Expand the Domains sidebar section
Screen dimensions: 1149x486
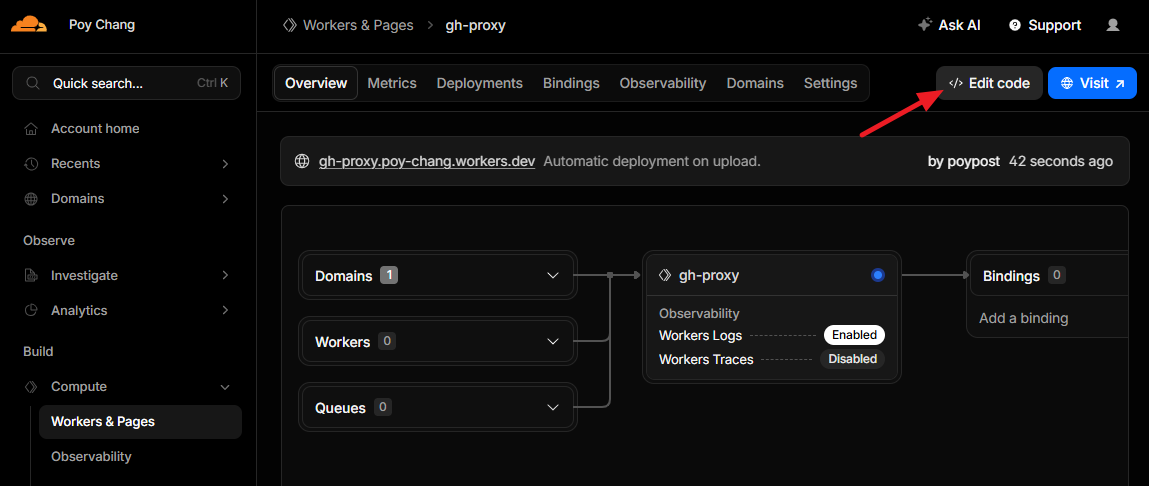[225, 199]
